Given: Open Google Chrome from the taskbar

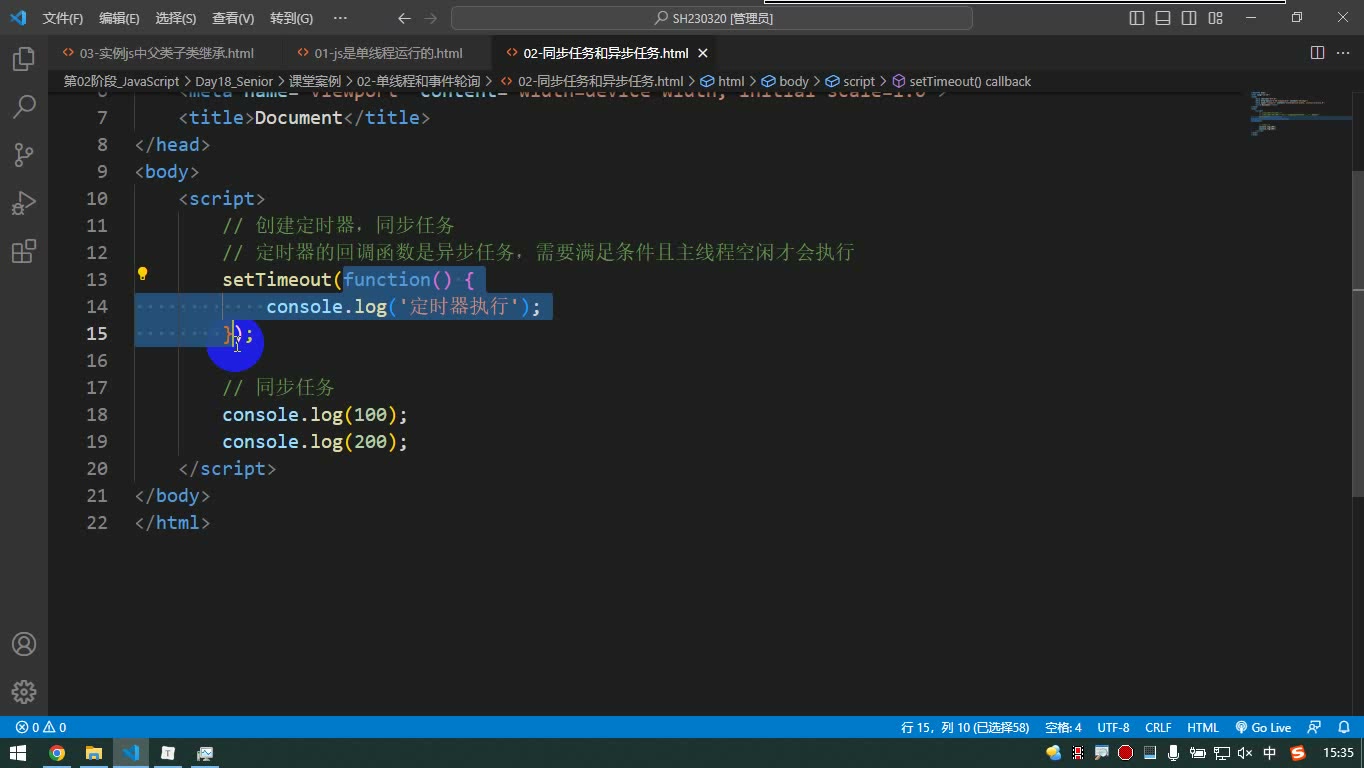Looking at the screenshot, I should coord(57,753).
